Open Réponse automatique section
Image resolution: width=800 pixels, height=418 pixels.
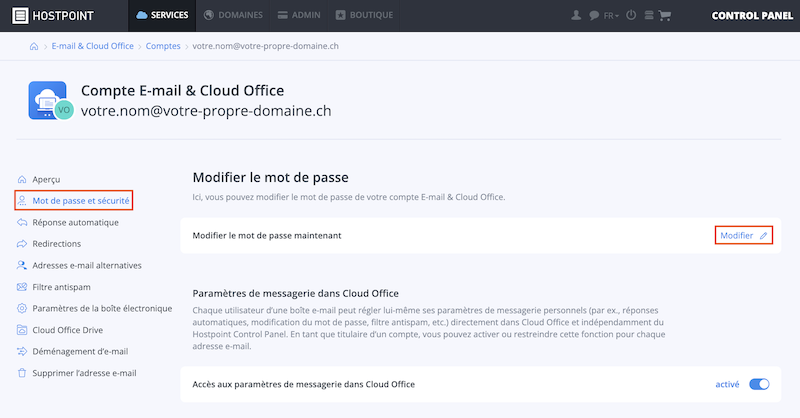click(x=75, y=222)
